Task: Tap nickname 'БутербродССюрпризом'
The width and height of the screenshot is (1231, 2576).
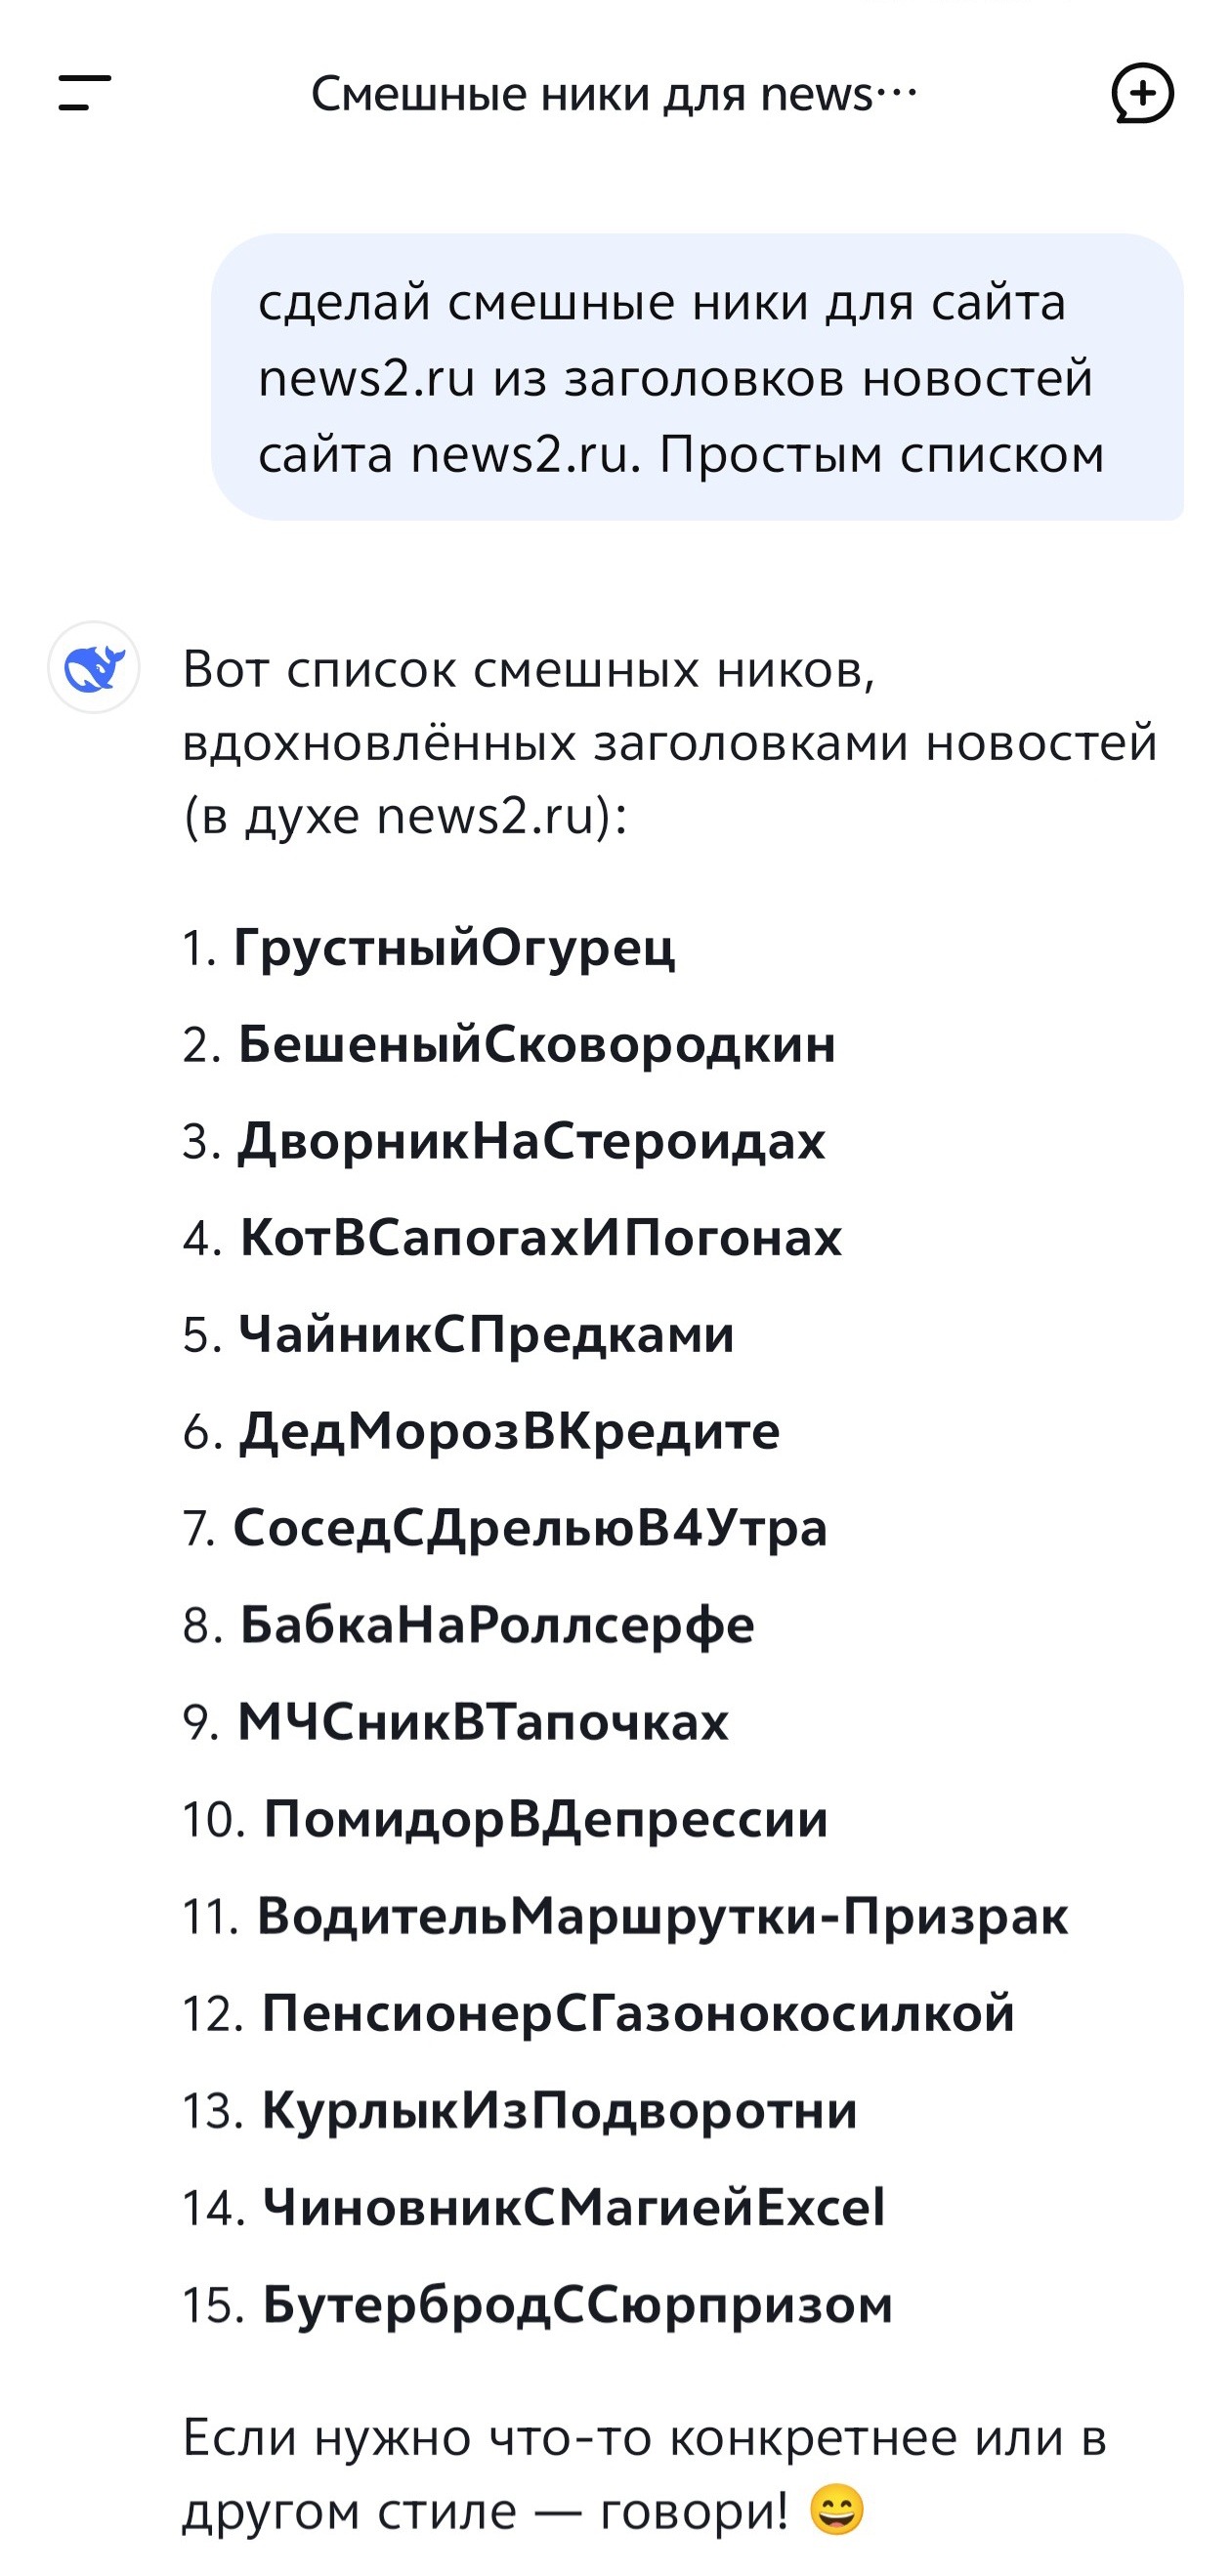Action: (578, 2304)
